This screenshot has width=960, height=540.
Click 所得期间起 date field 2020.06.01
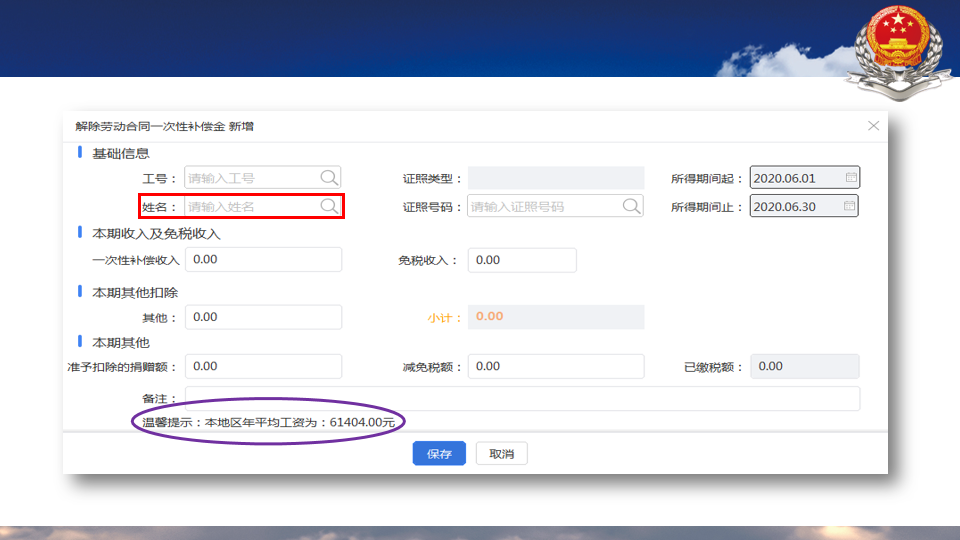(x=805, y=178)
